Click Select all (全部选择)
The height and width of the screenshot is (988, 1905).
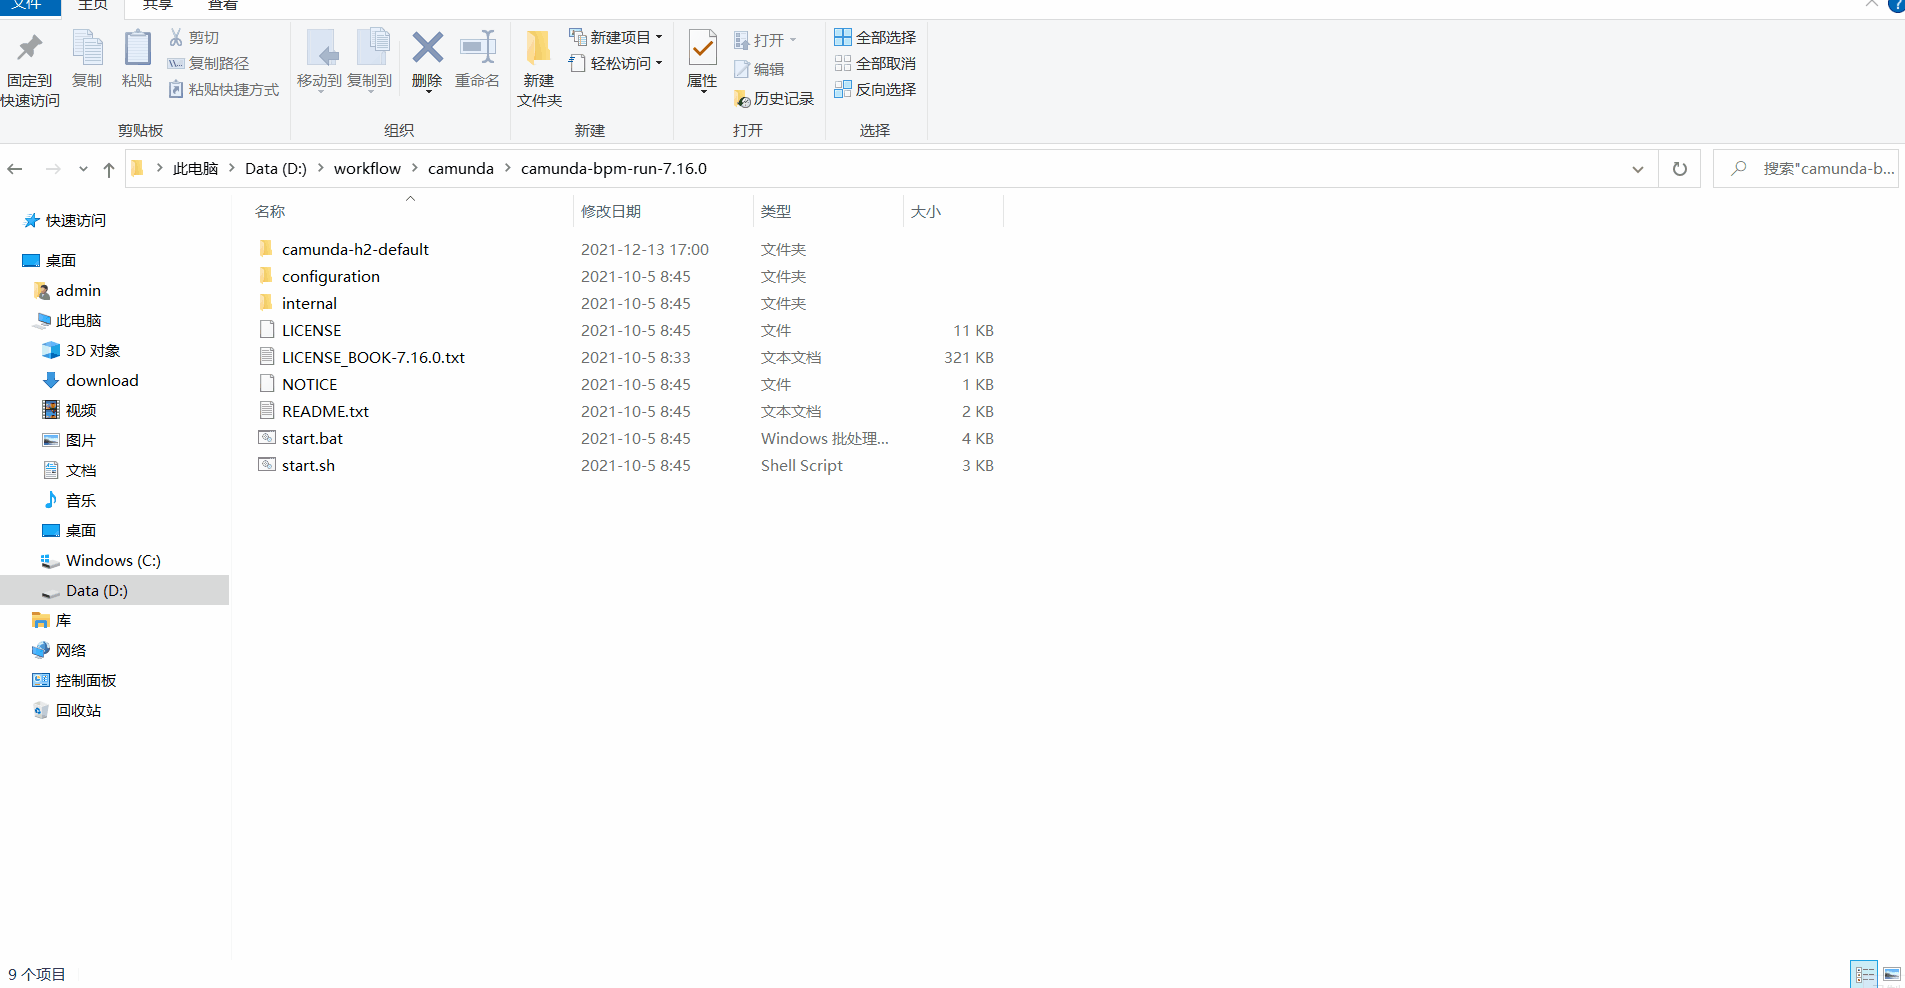[x=875, y=37]
